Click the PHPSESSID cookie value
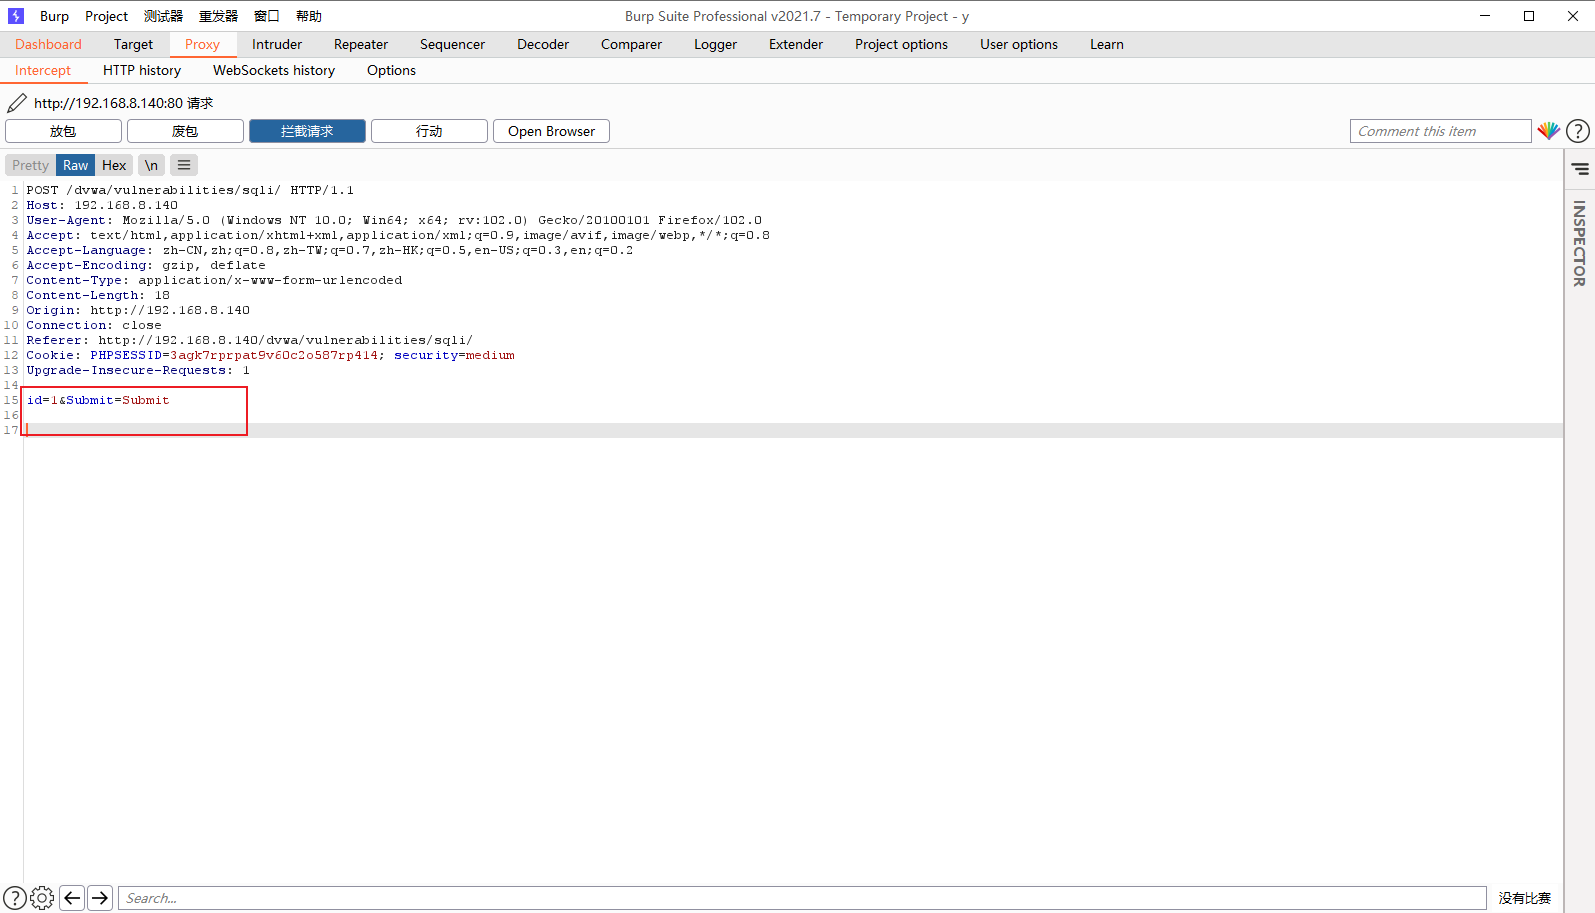 click(x=274, y=355)
